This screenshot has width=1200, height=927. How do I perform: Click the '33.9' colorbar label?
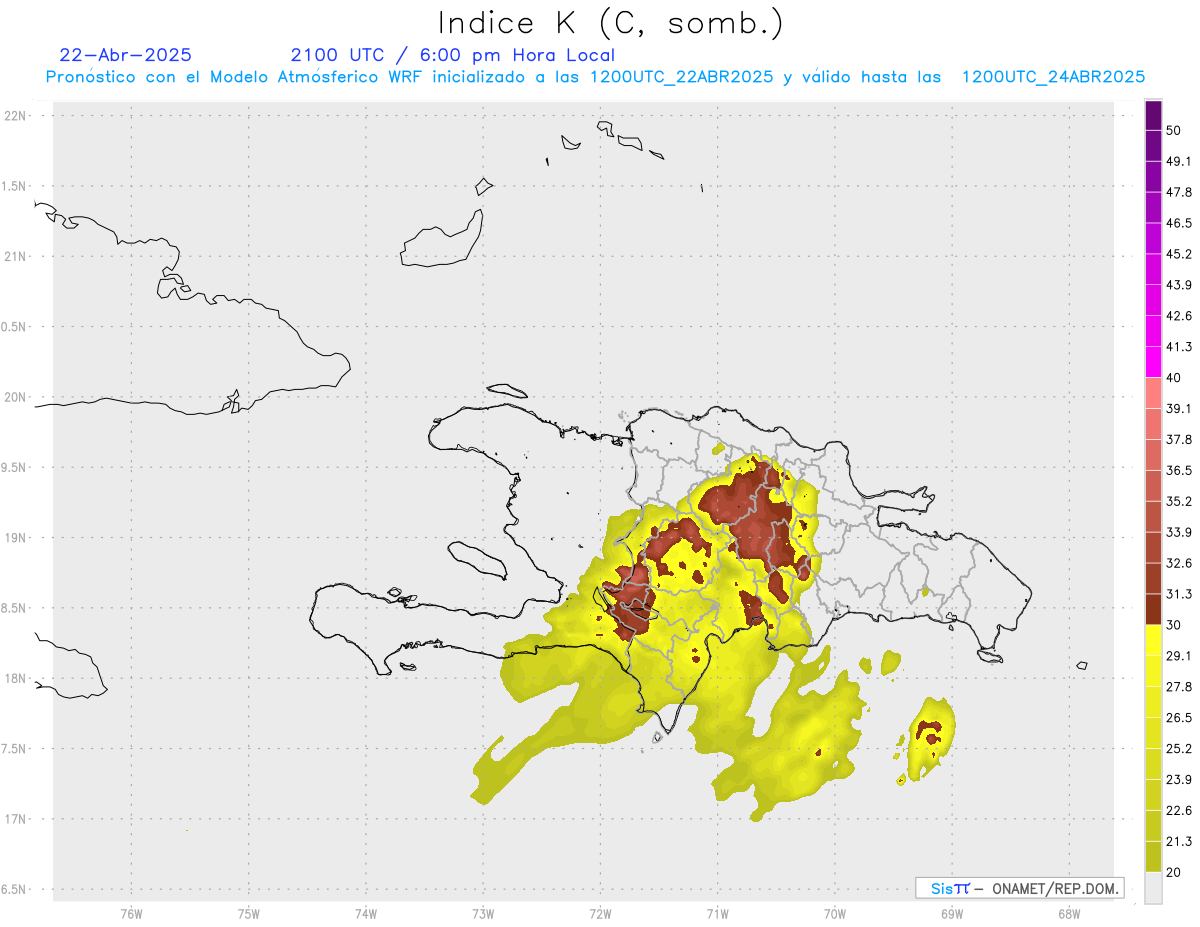pos(1179,532)
